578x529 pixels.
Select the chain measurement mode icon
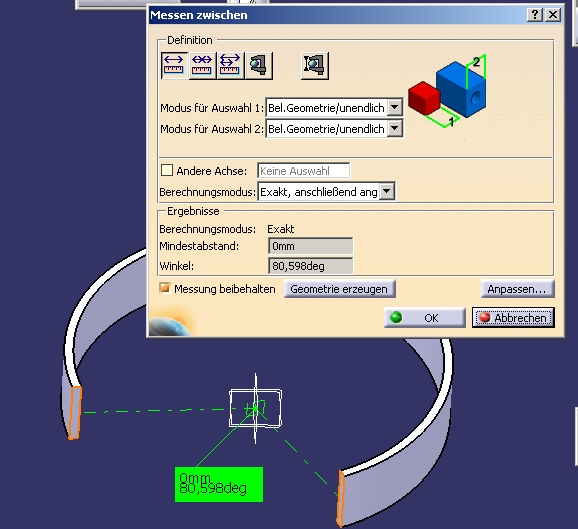click(x=202, y=65)
